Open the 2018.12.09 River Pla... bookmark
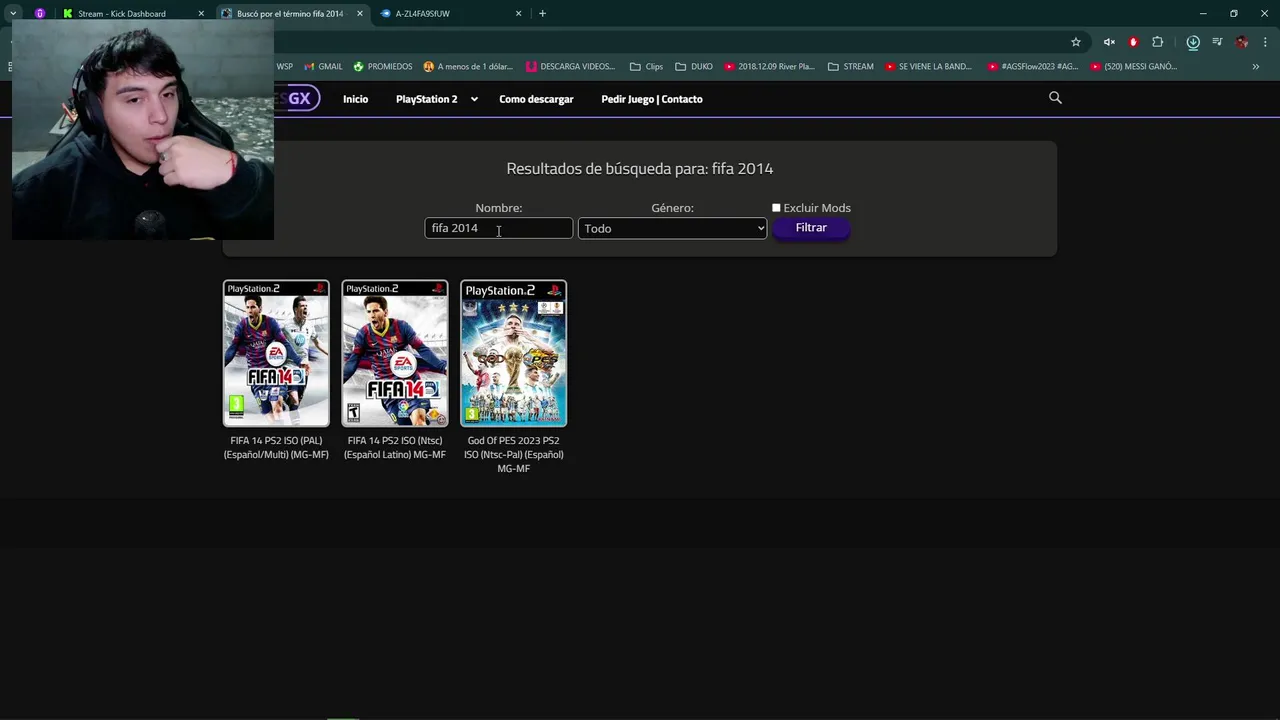The height and width of the screenshot is (720, 1280). pyautogui.click(x=770, y=67)
